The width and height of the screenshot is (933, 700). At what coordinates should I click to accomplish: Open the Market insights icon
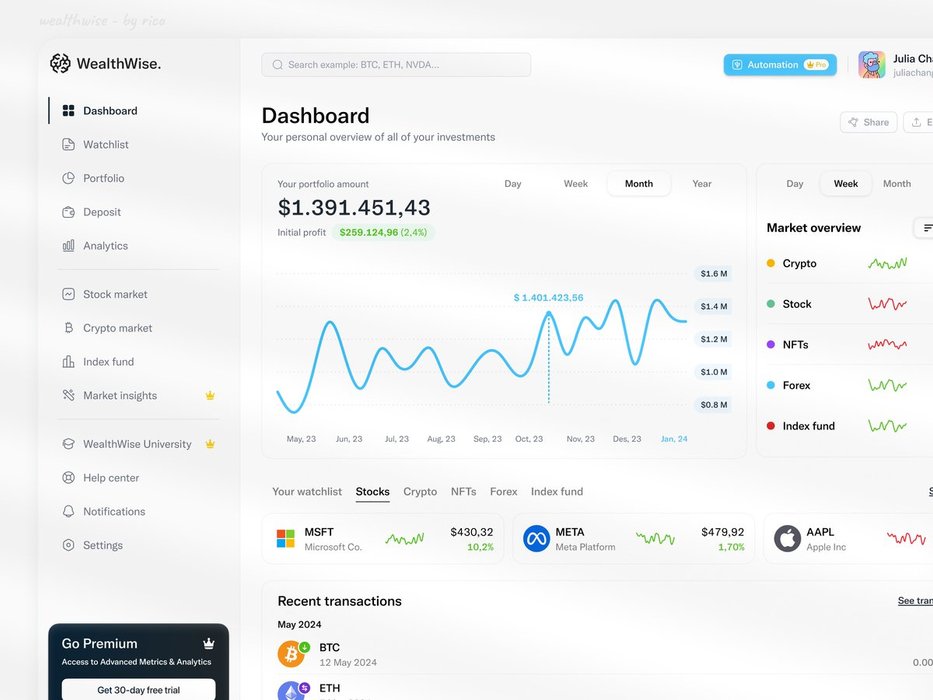pyautogui.click(x=68, y=395)
